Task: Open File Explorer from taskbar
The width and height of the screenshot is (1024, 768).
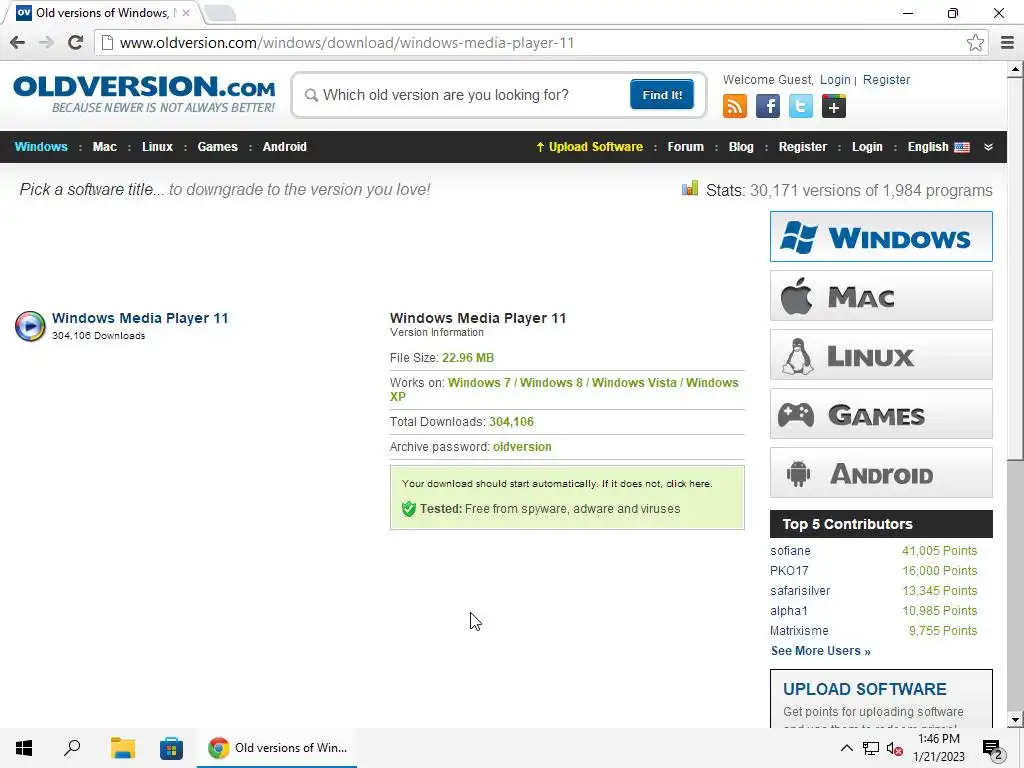Action: coord(122,748)
